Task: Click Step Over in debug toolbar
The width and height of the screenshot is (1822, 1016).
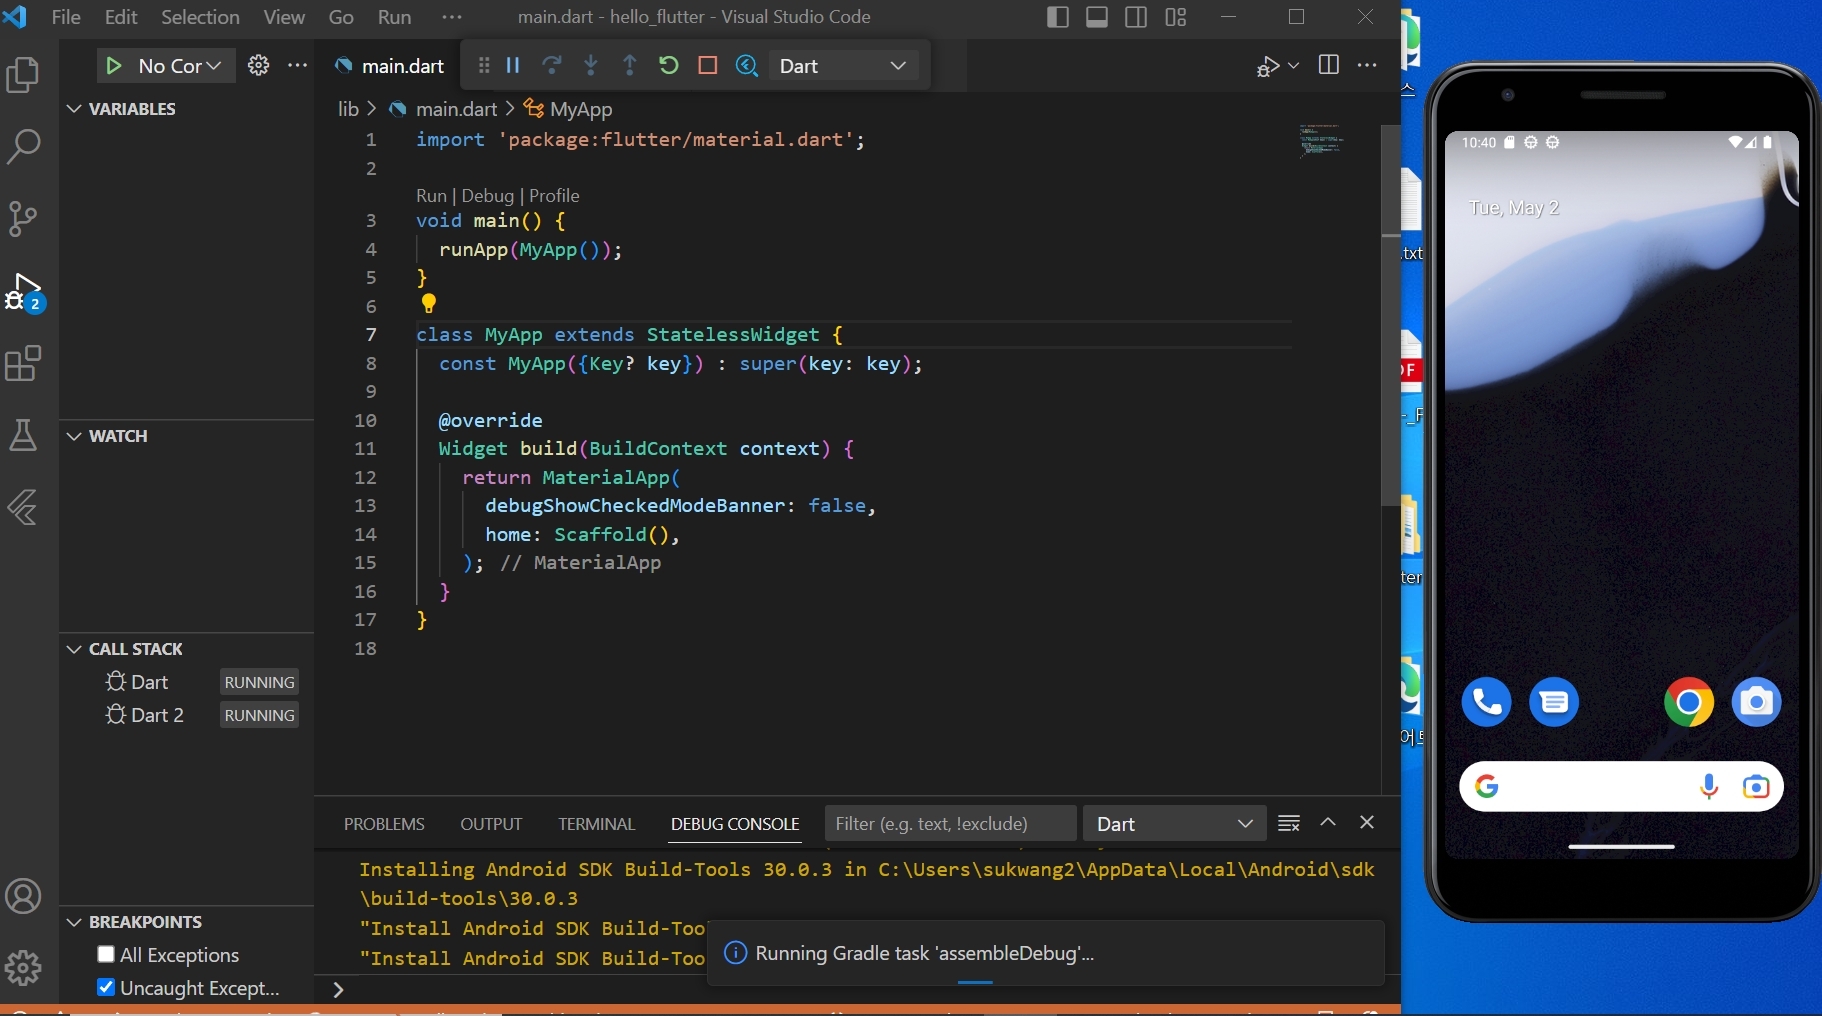Action: click(x=551, y=65)
